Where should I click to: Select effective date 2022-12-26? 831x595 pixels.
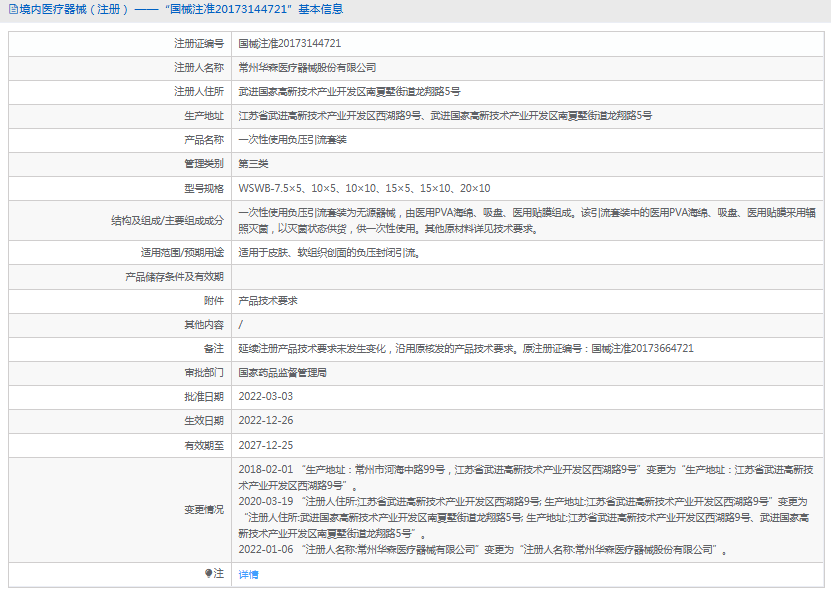pyautogui.click(x=266, y=421)
